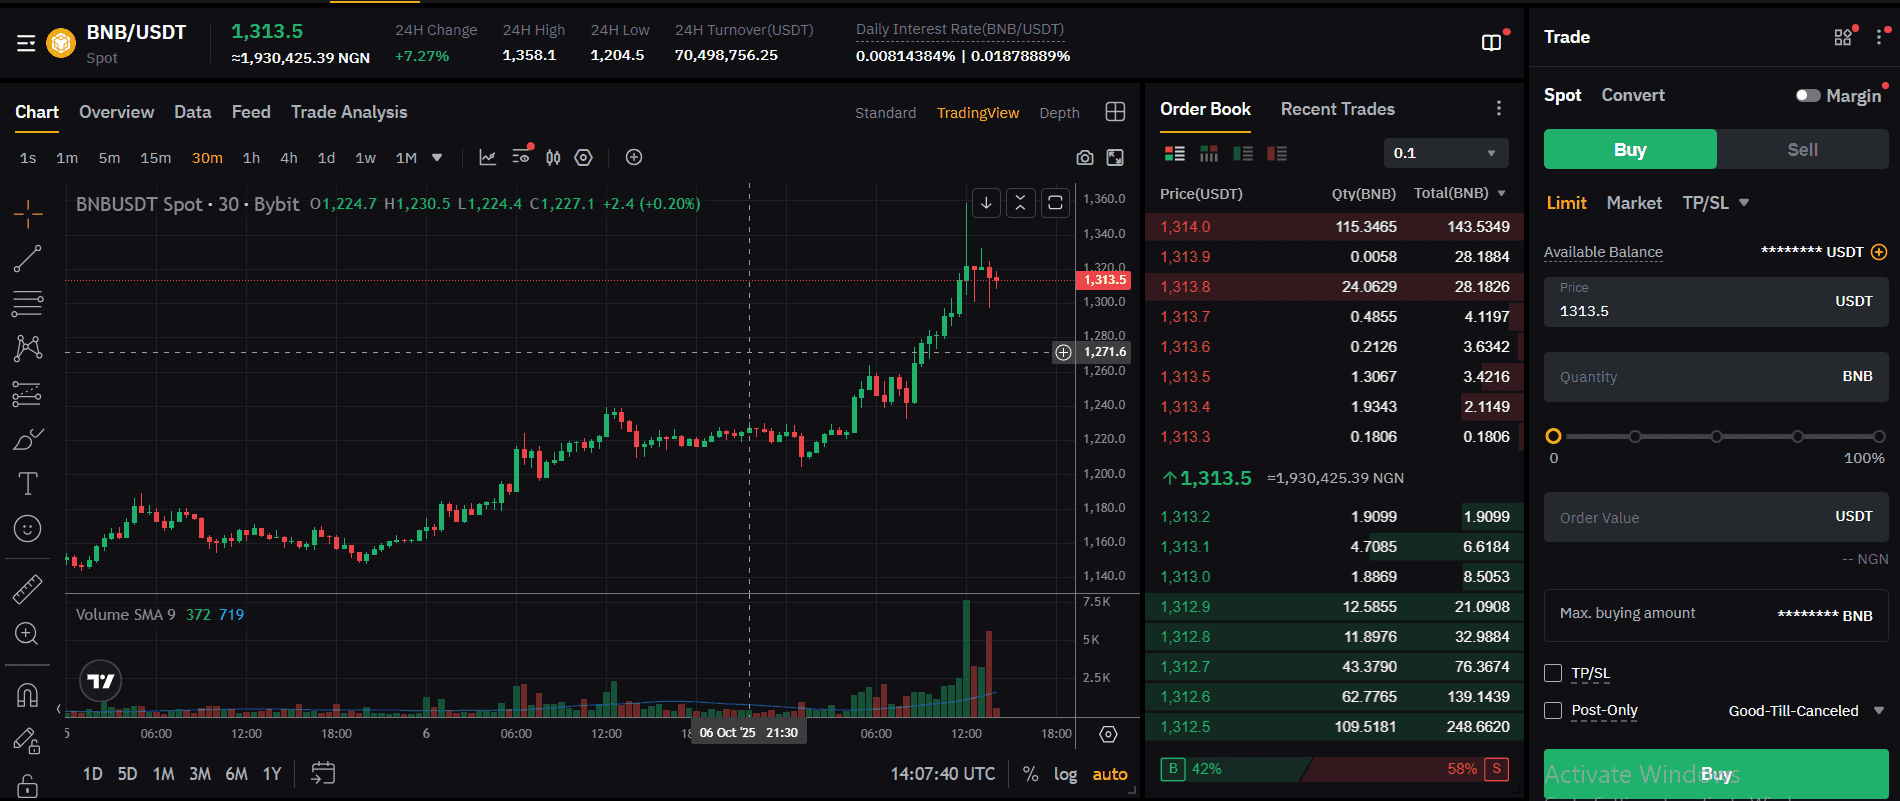Select the trend line drawing tool
This screenshot has width=1900, height=801.
pyautogui.click(x=28, y=258)
